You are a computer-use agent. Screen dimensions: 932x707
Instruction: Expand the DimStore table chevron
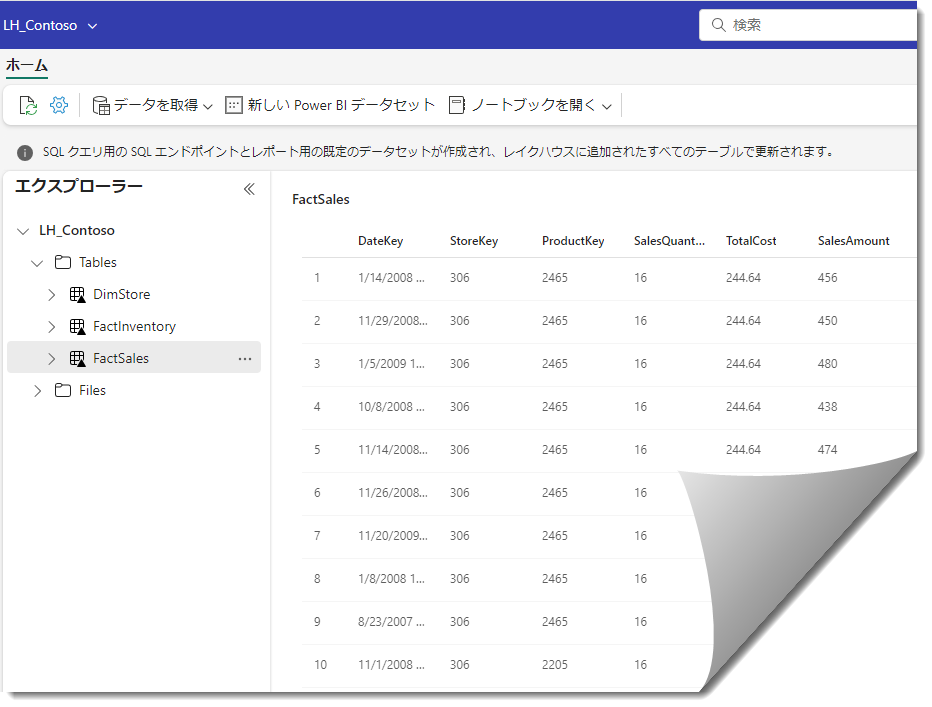pos(52,294)
